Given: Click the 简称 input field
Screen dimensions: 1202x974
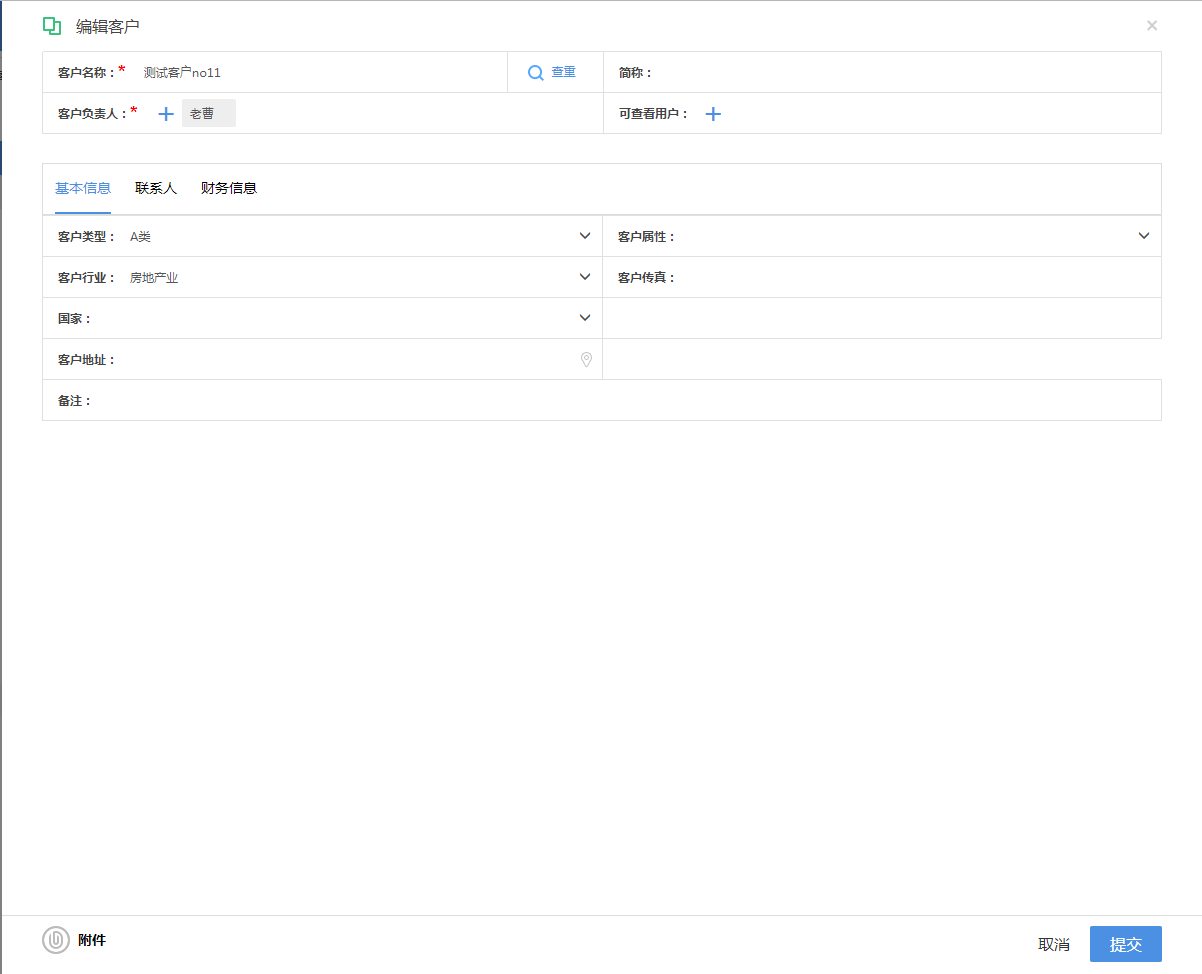Looking at the screenshot, I should click(905, 73).
